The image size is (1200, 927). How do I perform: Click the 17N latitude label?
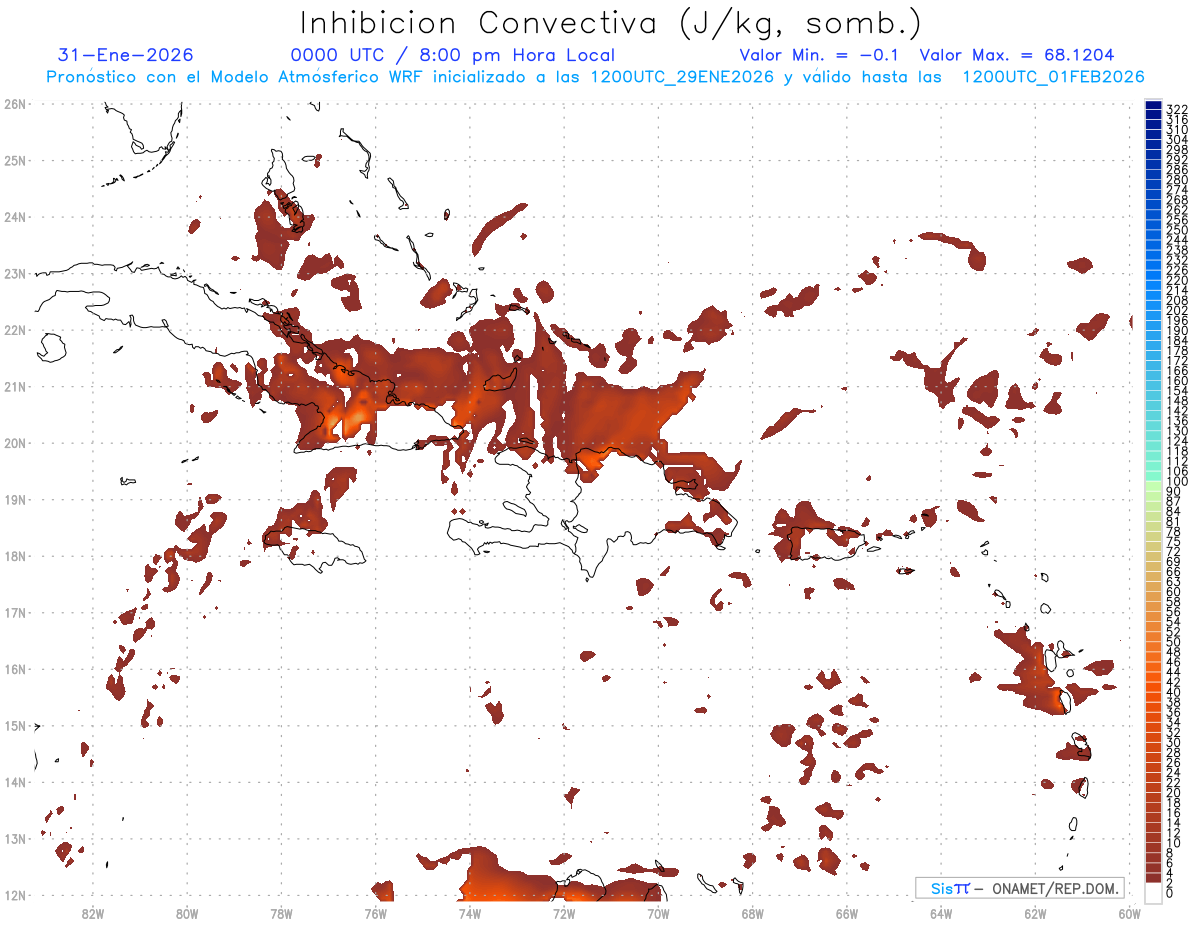(16, 612)
